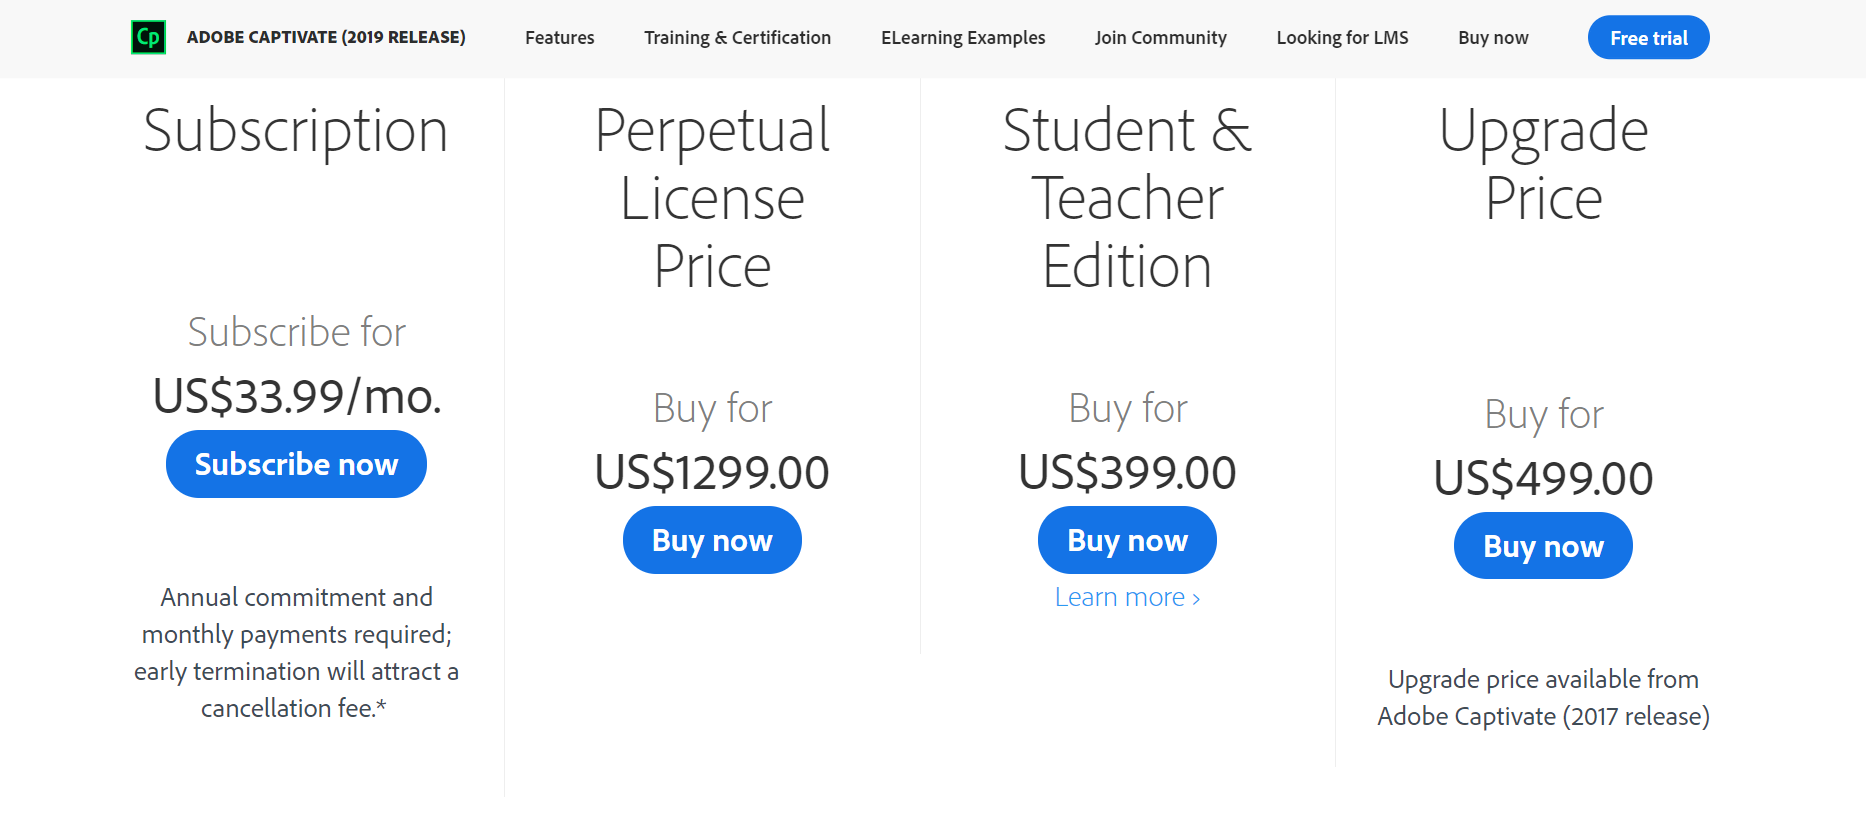The width and height of the screenshot is (1866, 829).
Task: Click the Student & Teacher Edition heading
Action: coord(1127,198)
